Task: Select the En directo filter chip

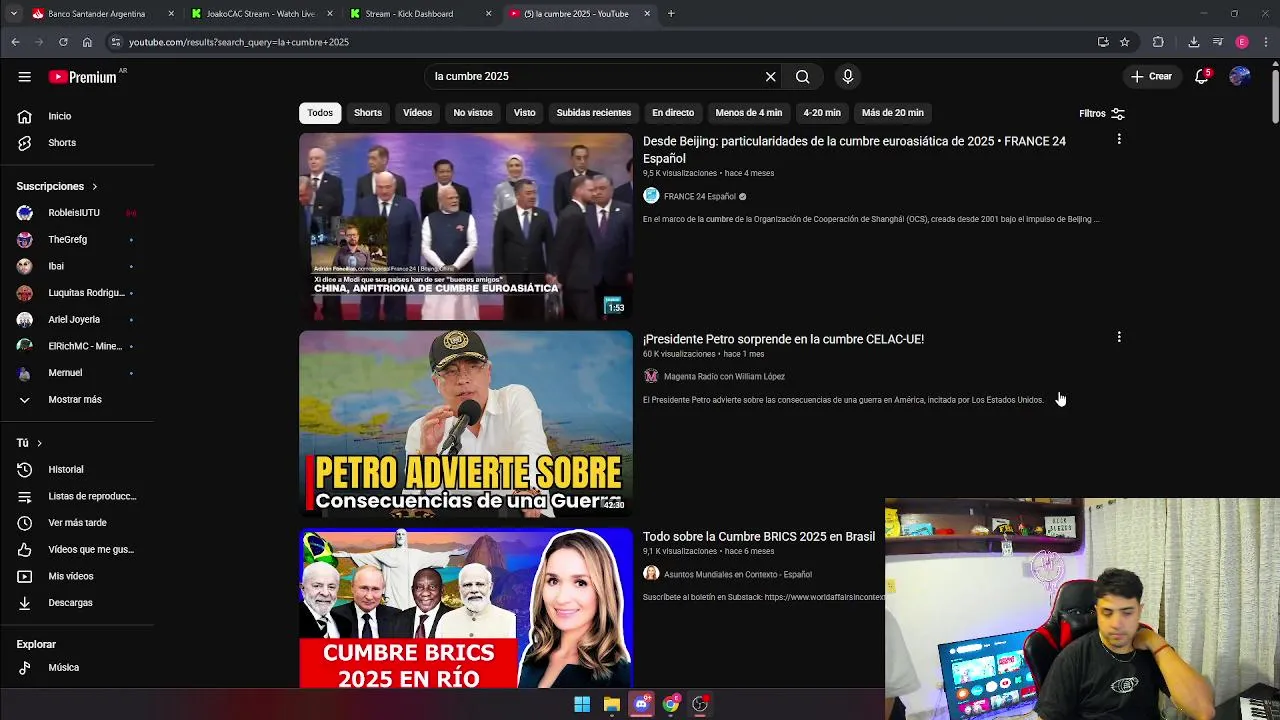Action: pos(673,113)
